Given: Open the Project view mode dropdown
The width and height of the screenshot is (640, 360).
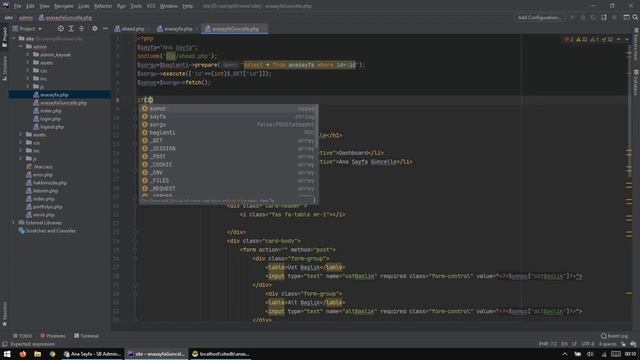Looking at the screenshot, I should coord(27,29).
